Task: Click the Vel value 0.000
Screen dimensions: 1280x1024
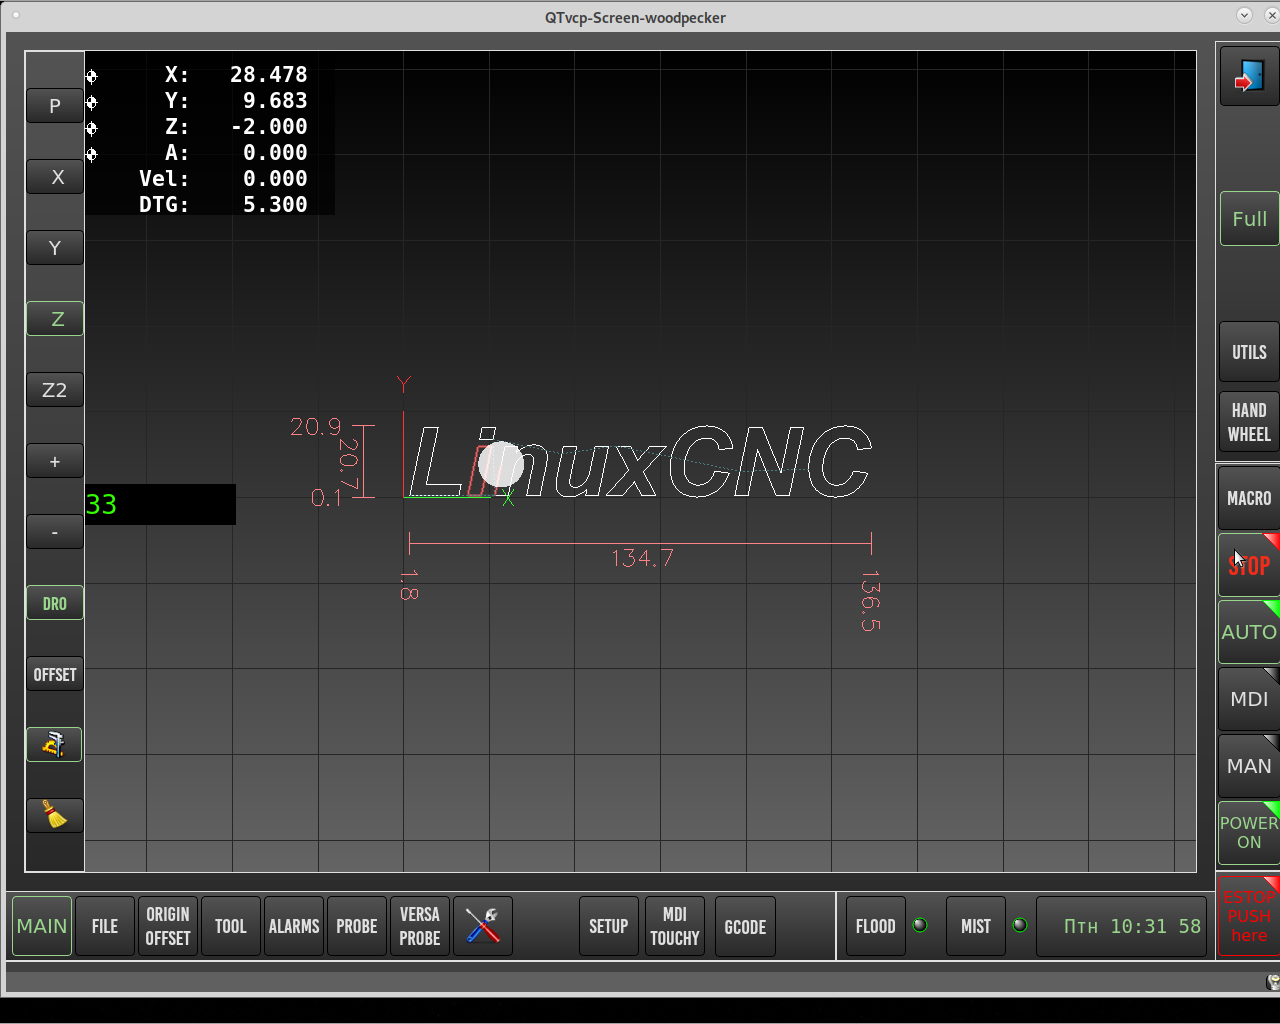Action: [275, 179]
